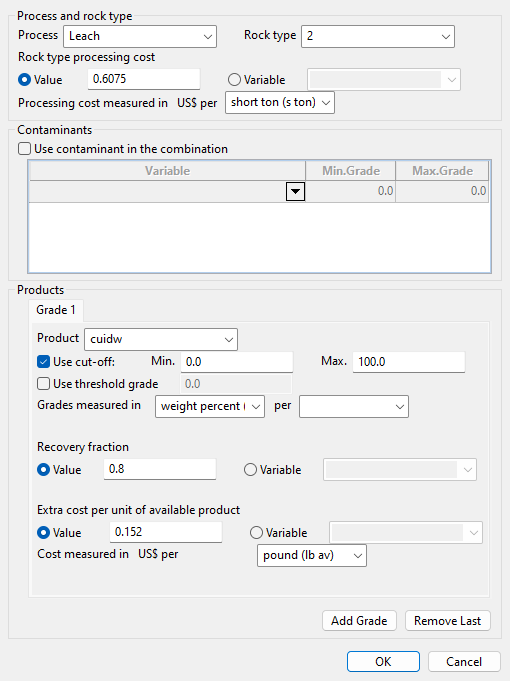Select Value radio for rock type processing cost

[x=25, y=80]
